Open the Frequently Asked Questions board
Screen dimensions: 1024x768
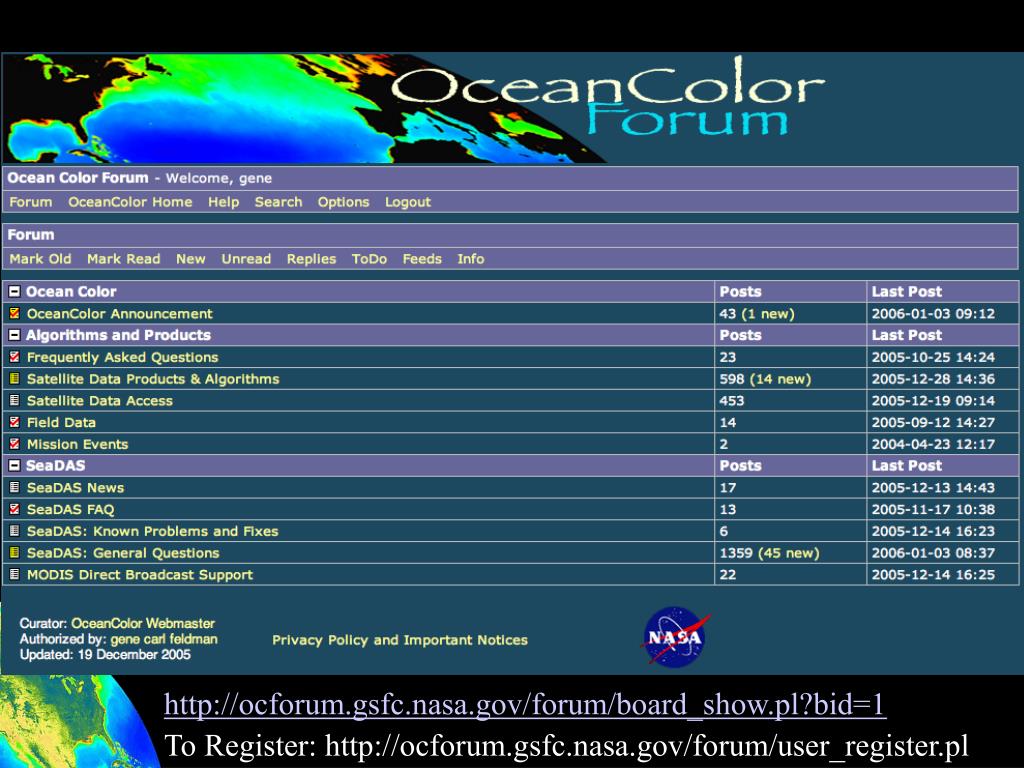coord(123,357)
